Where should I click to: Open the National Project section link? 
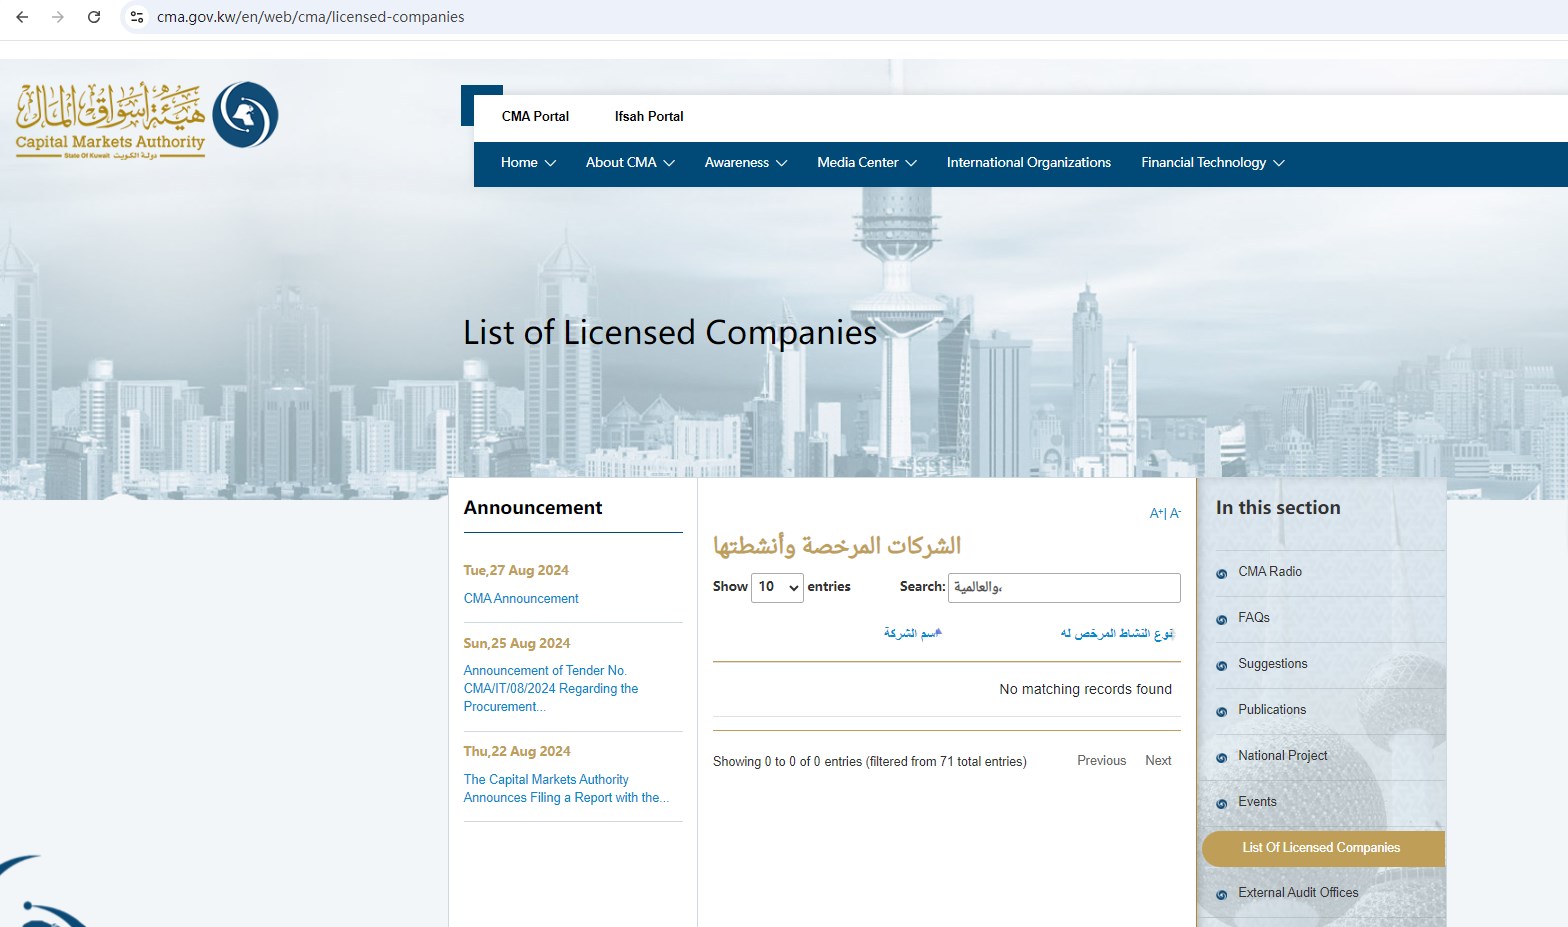1282,755
